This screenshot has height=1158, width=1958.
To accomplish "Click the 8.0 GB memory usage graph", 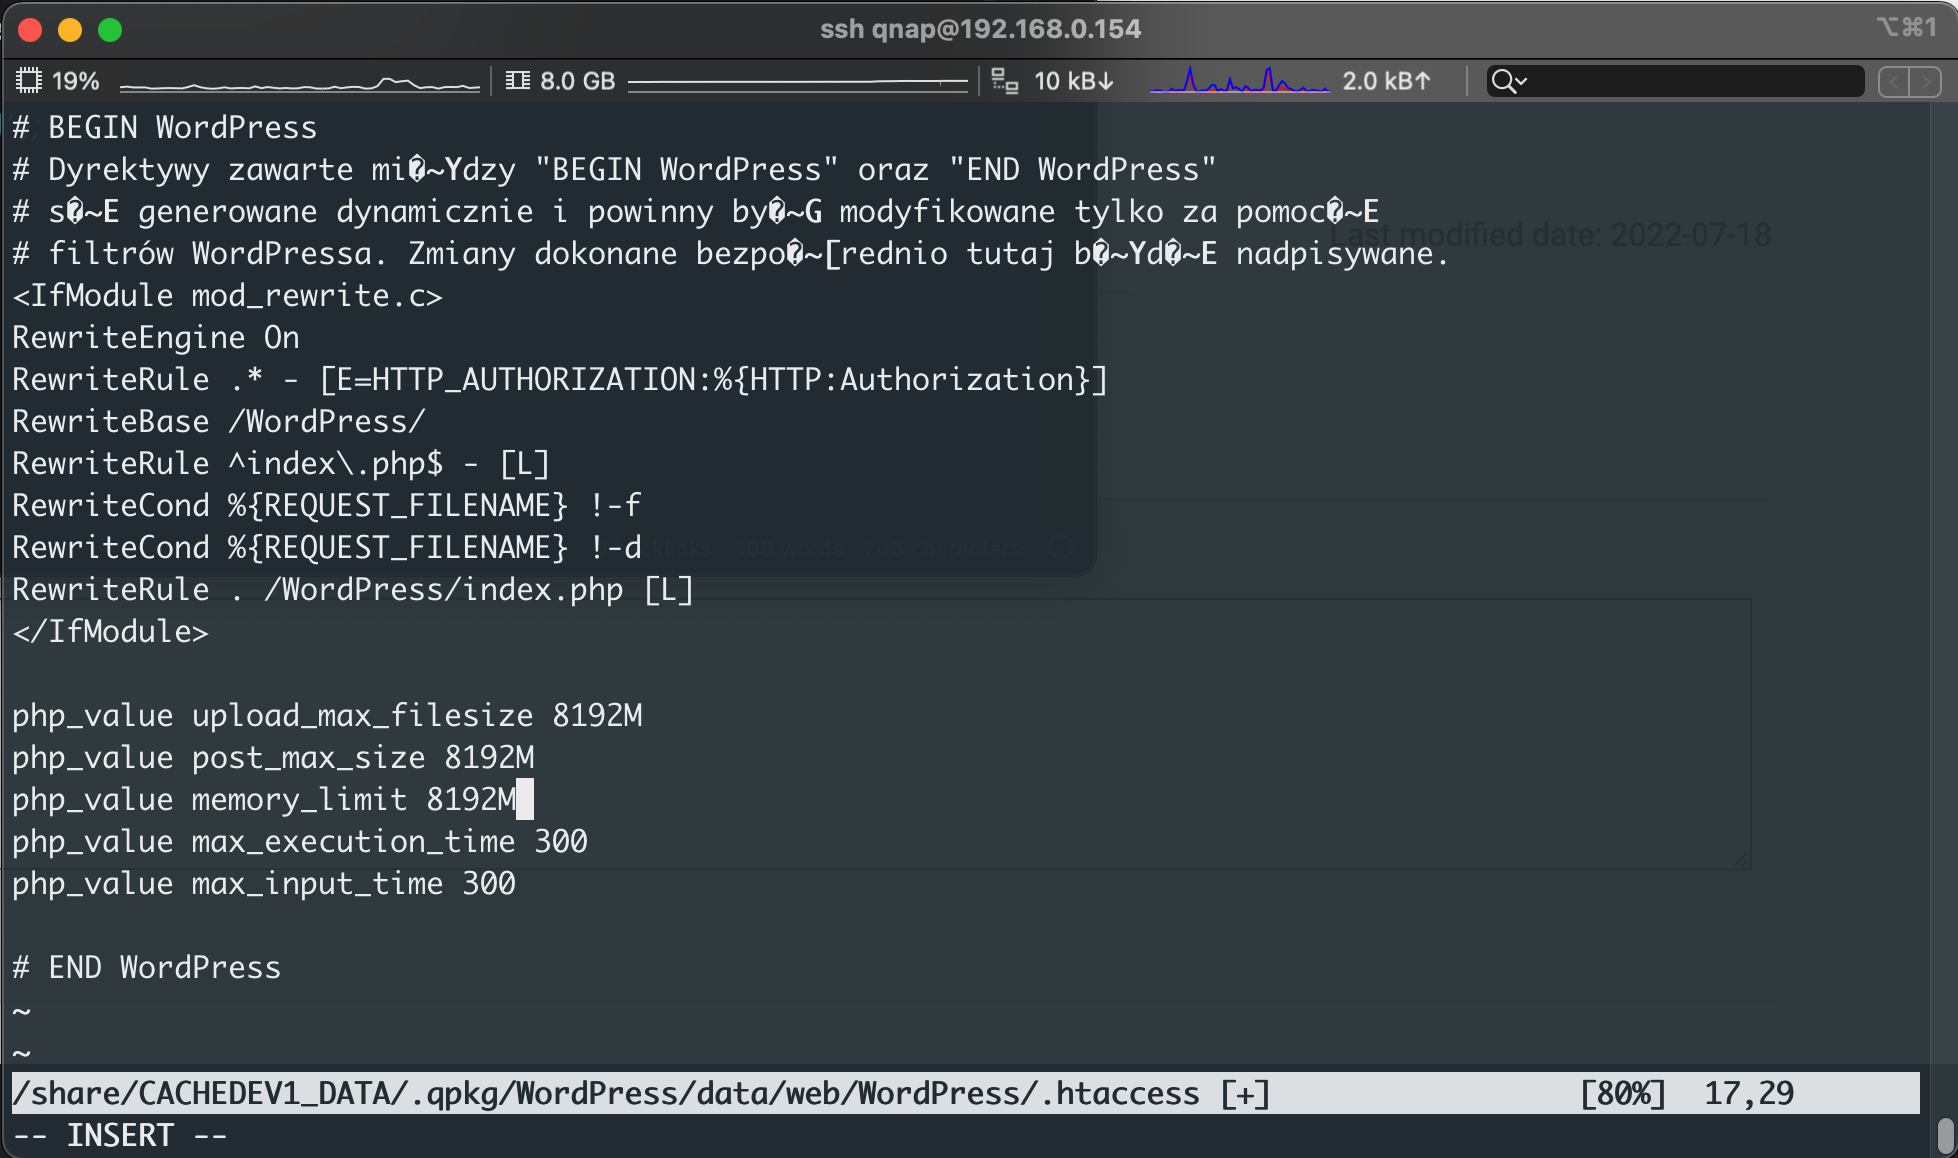I will point(798,84).
